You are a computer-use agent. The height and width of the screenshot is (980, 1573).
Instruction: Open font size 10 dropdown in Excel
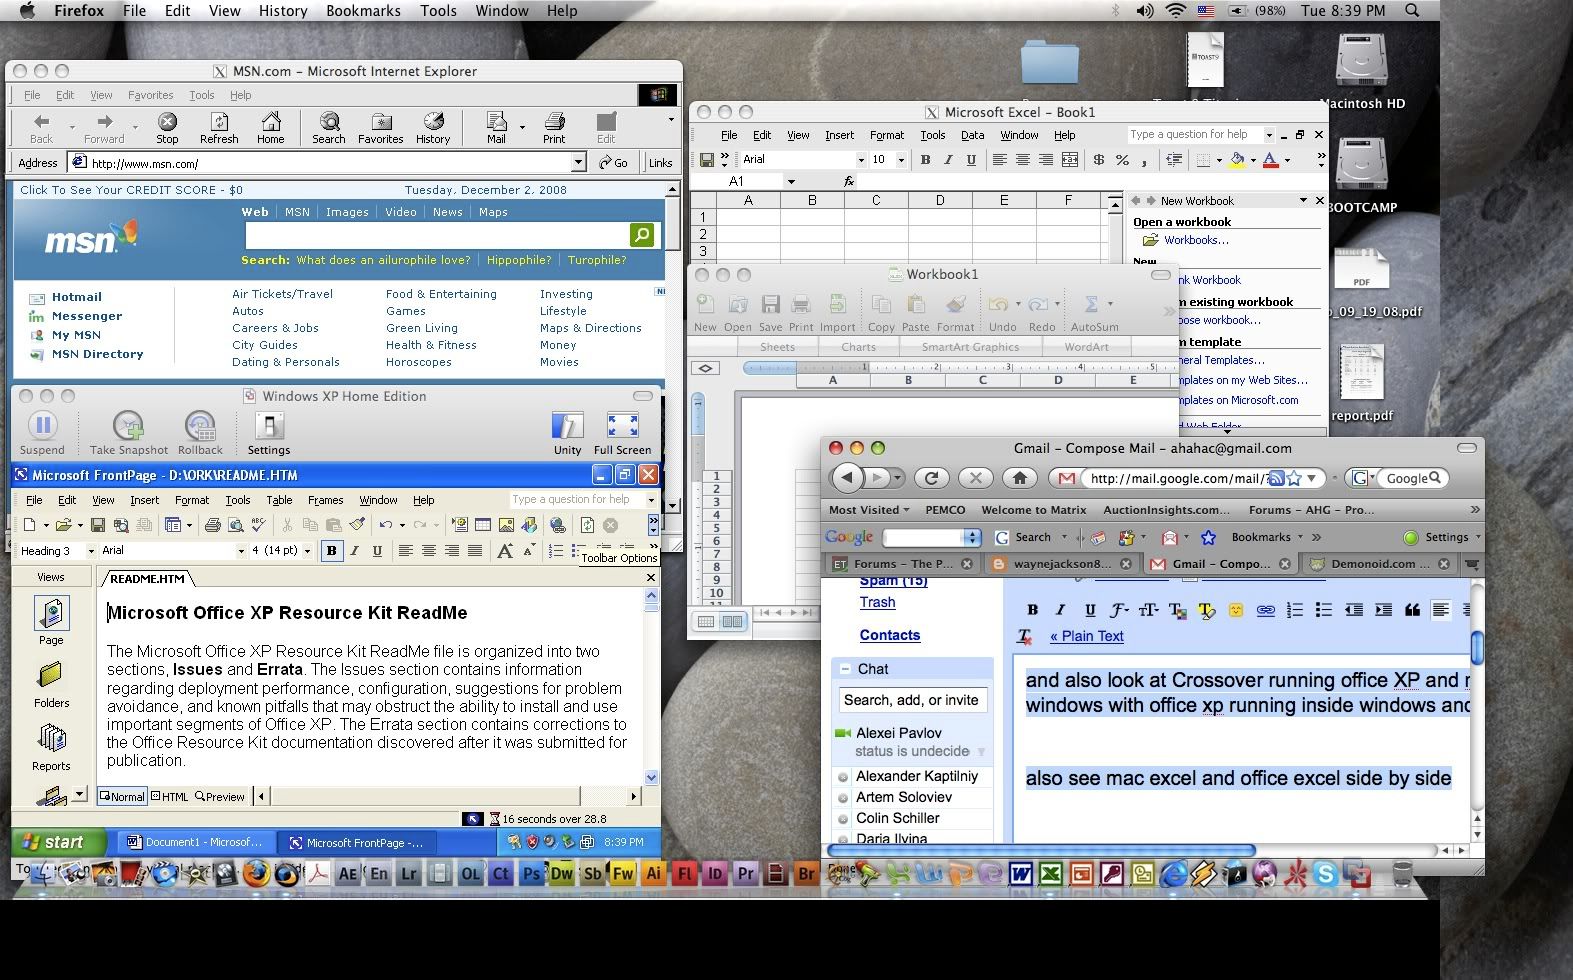point(901,160)
